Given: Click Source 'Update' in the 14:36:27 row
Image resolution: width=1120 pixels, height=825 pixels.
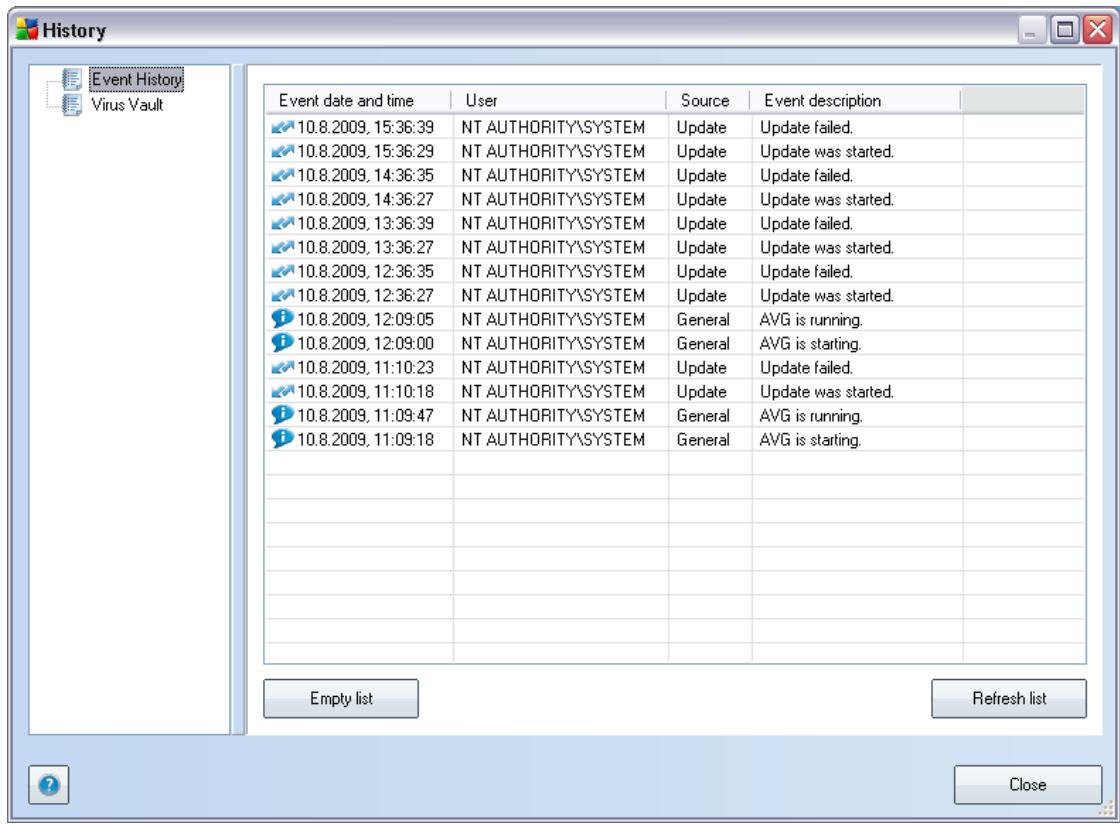Looking at the screenshot, I should (701, 199).
